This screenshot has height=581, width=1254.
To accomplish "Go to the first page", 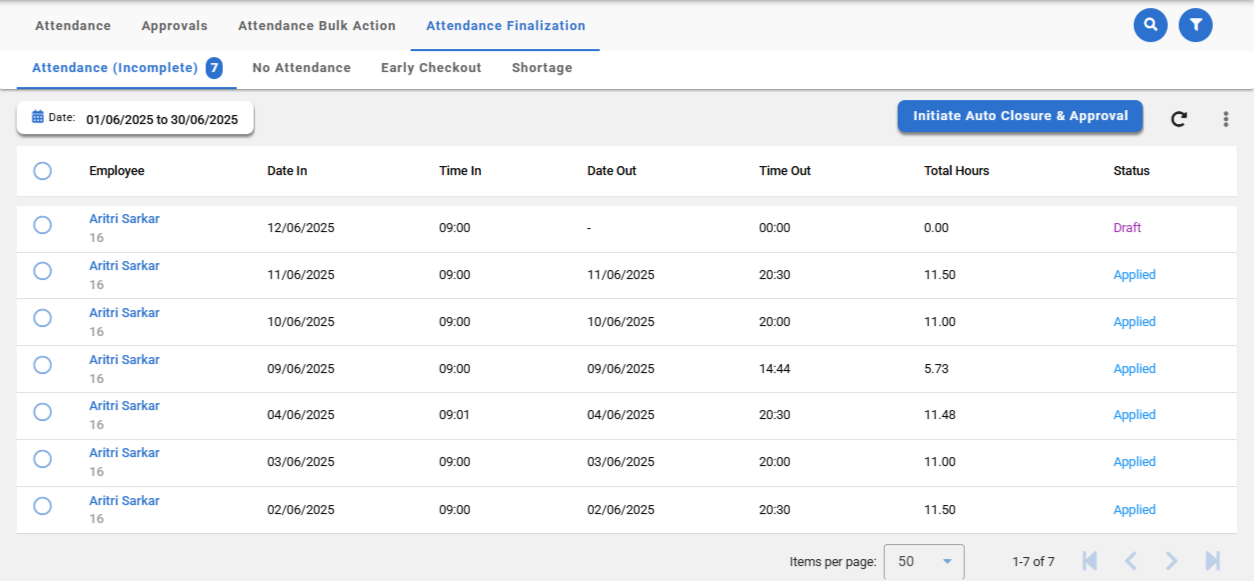I will [1090, 561].
